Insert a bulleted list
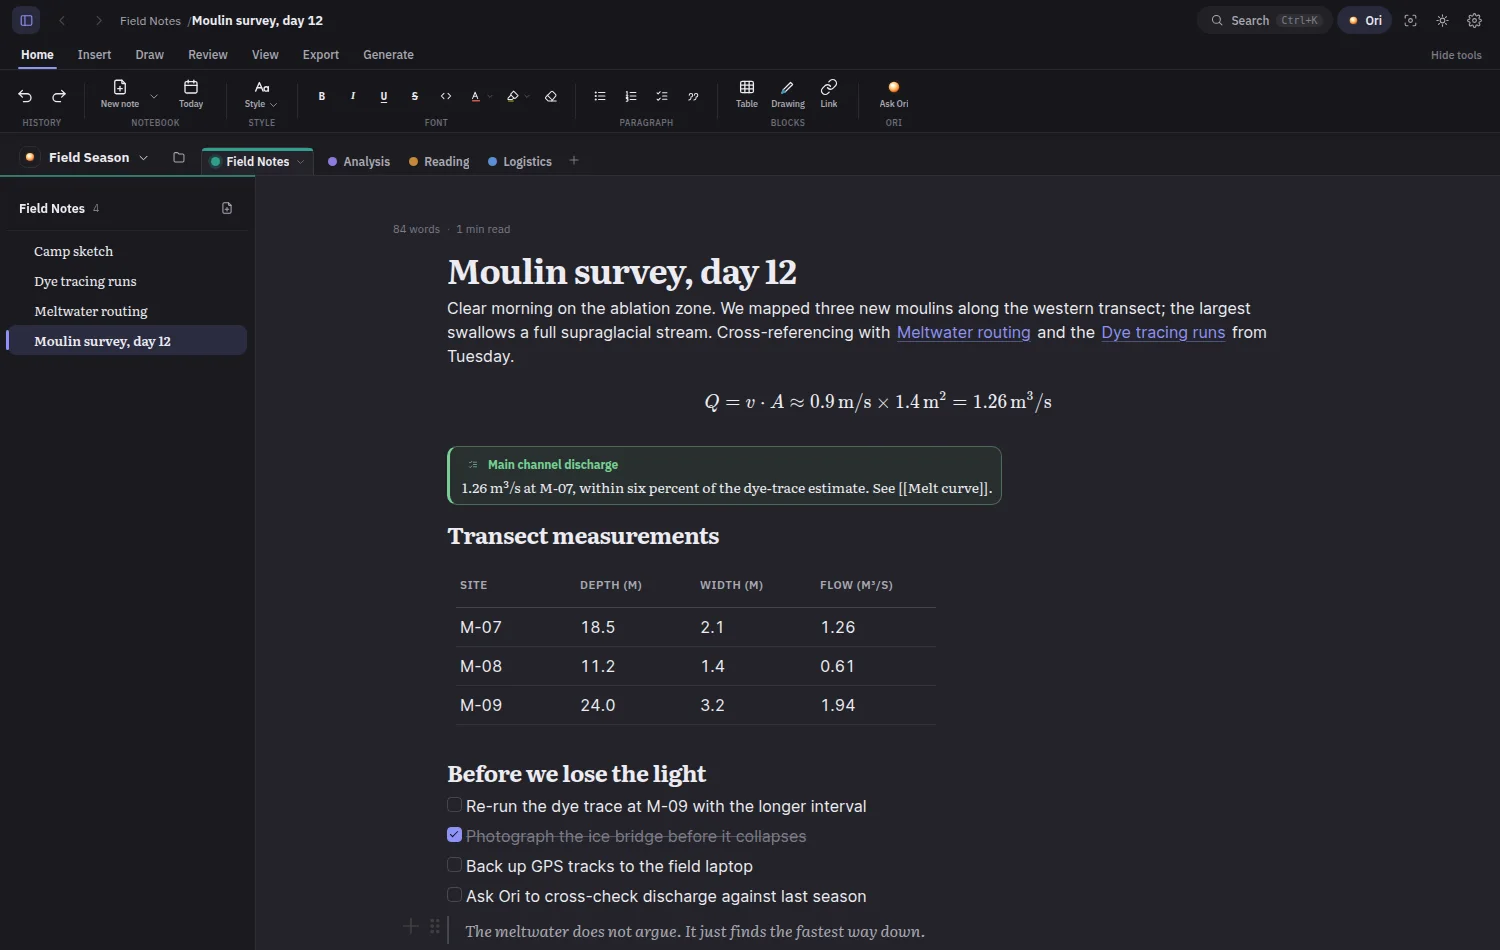 pos(600,96)
